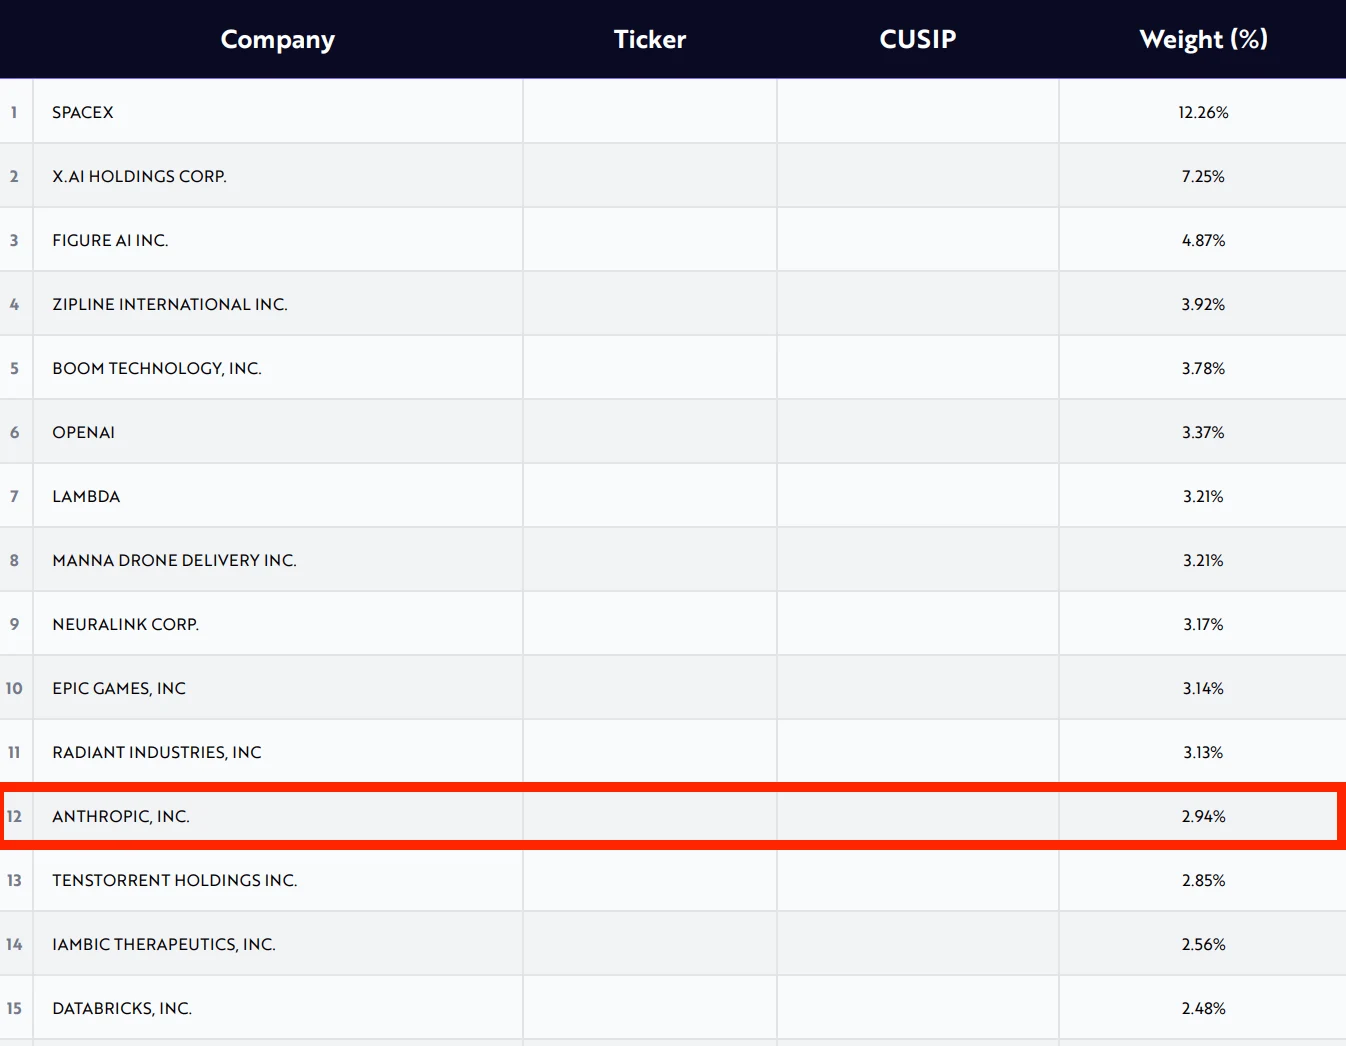The height and width of the screenshot is (1046, 1346).
Task: Select the BOOM TECHNOLOGY, INC. entry
Action: tap(157, 368)
